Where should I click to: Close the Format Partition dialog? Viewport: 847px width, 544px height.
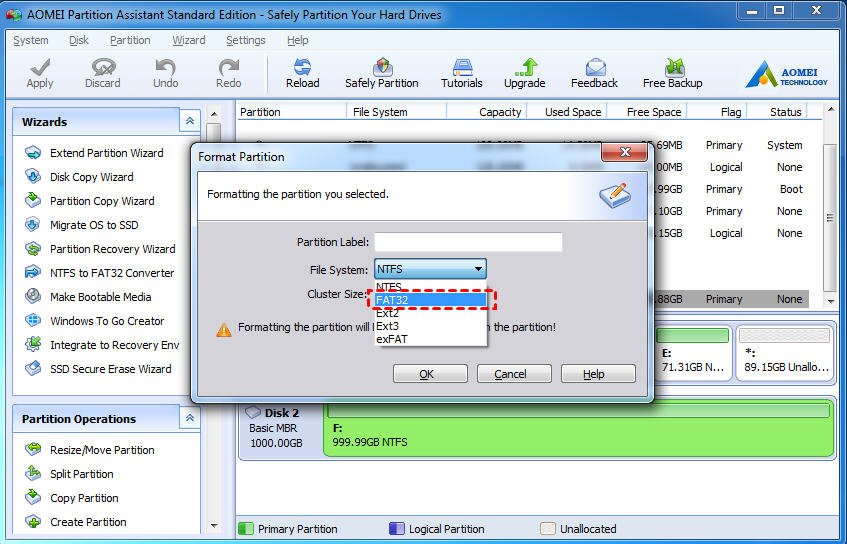pos(624,152)
